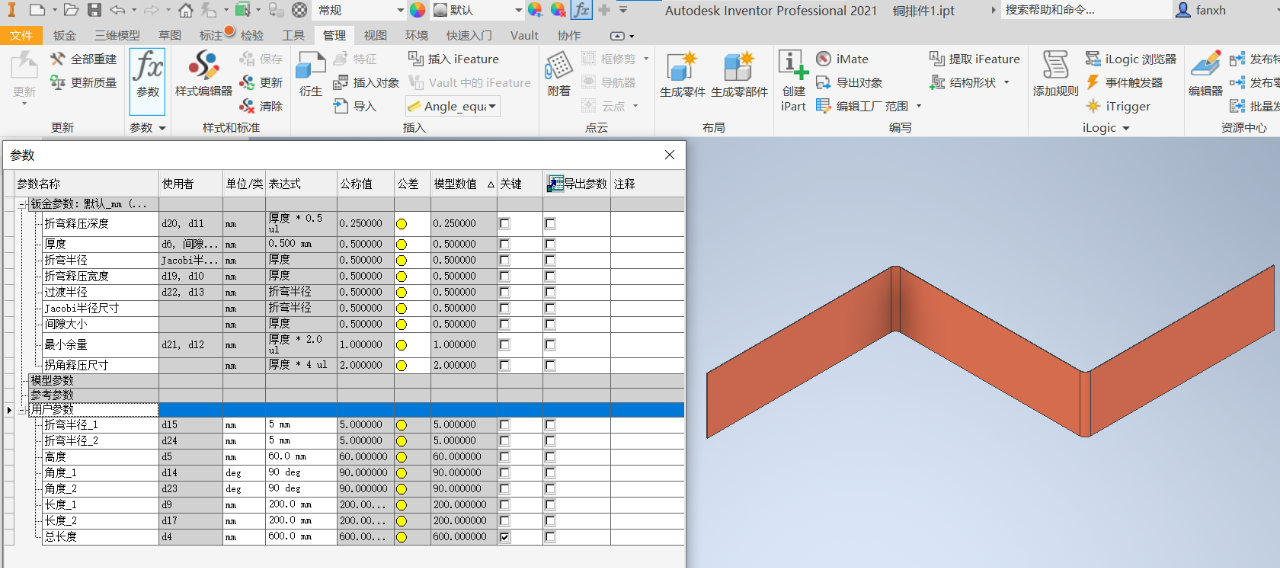Click 添加规则 add rule tool
Viewport: 1280px width, 568px height.
tap(1056, 76)
